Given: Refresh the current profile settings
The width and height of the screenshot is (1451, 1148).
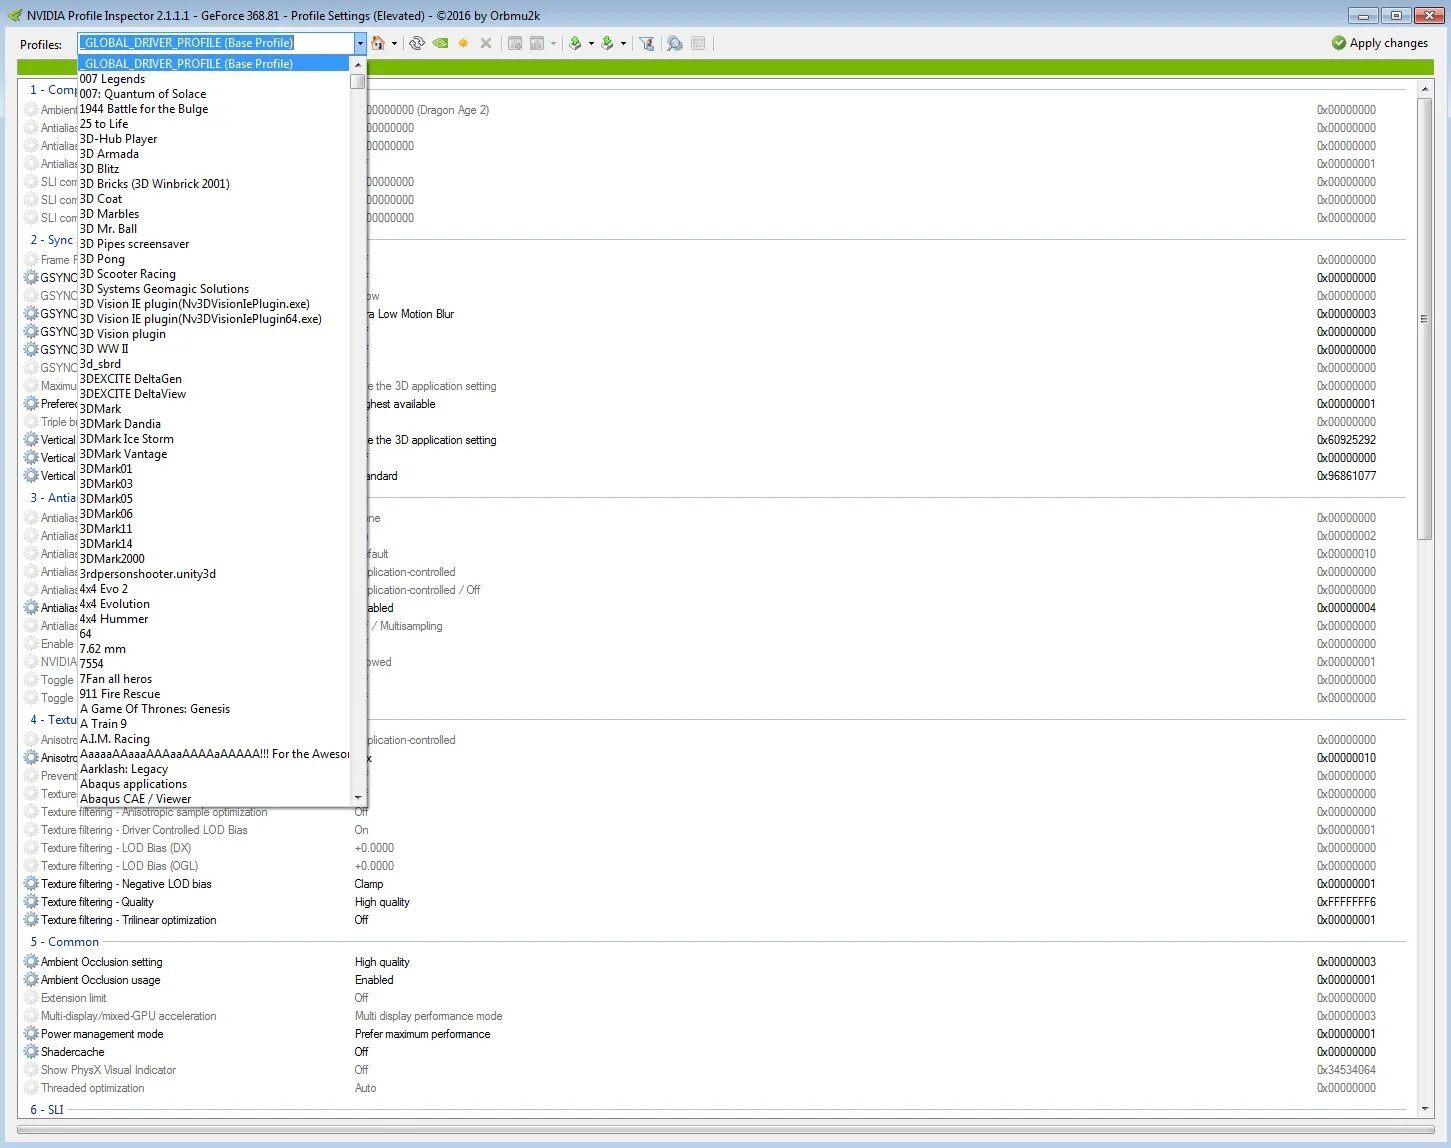Looking at the screenshot, I should pyautogui.click(x=417, y=43).
